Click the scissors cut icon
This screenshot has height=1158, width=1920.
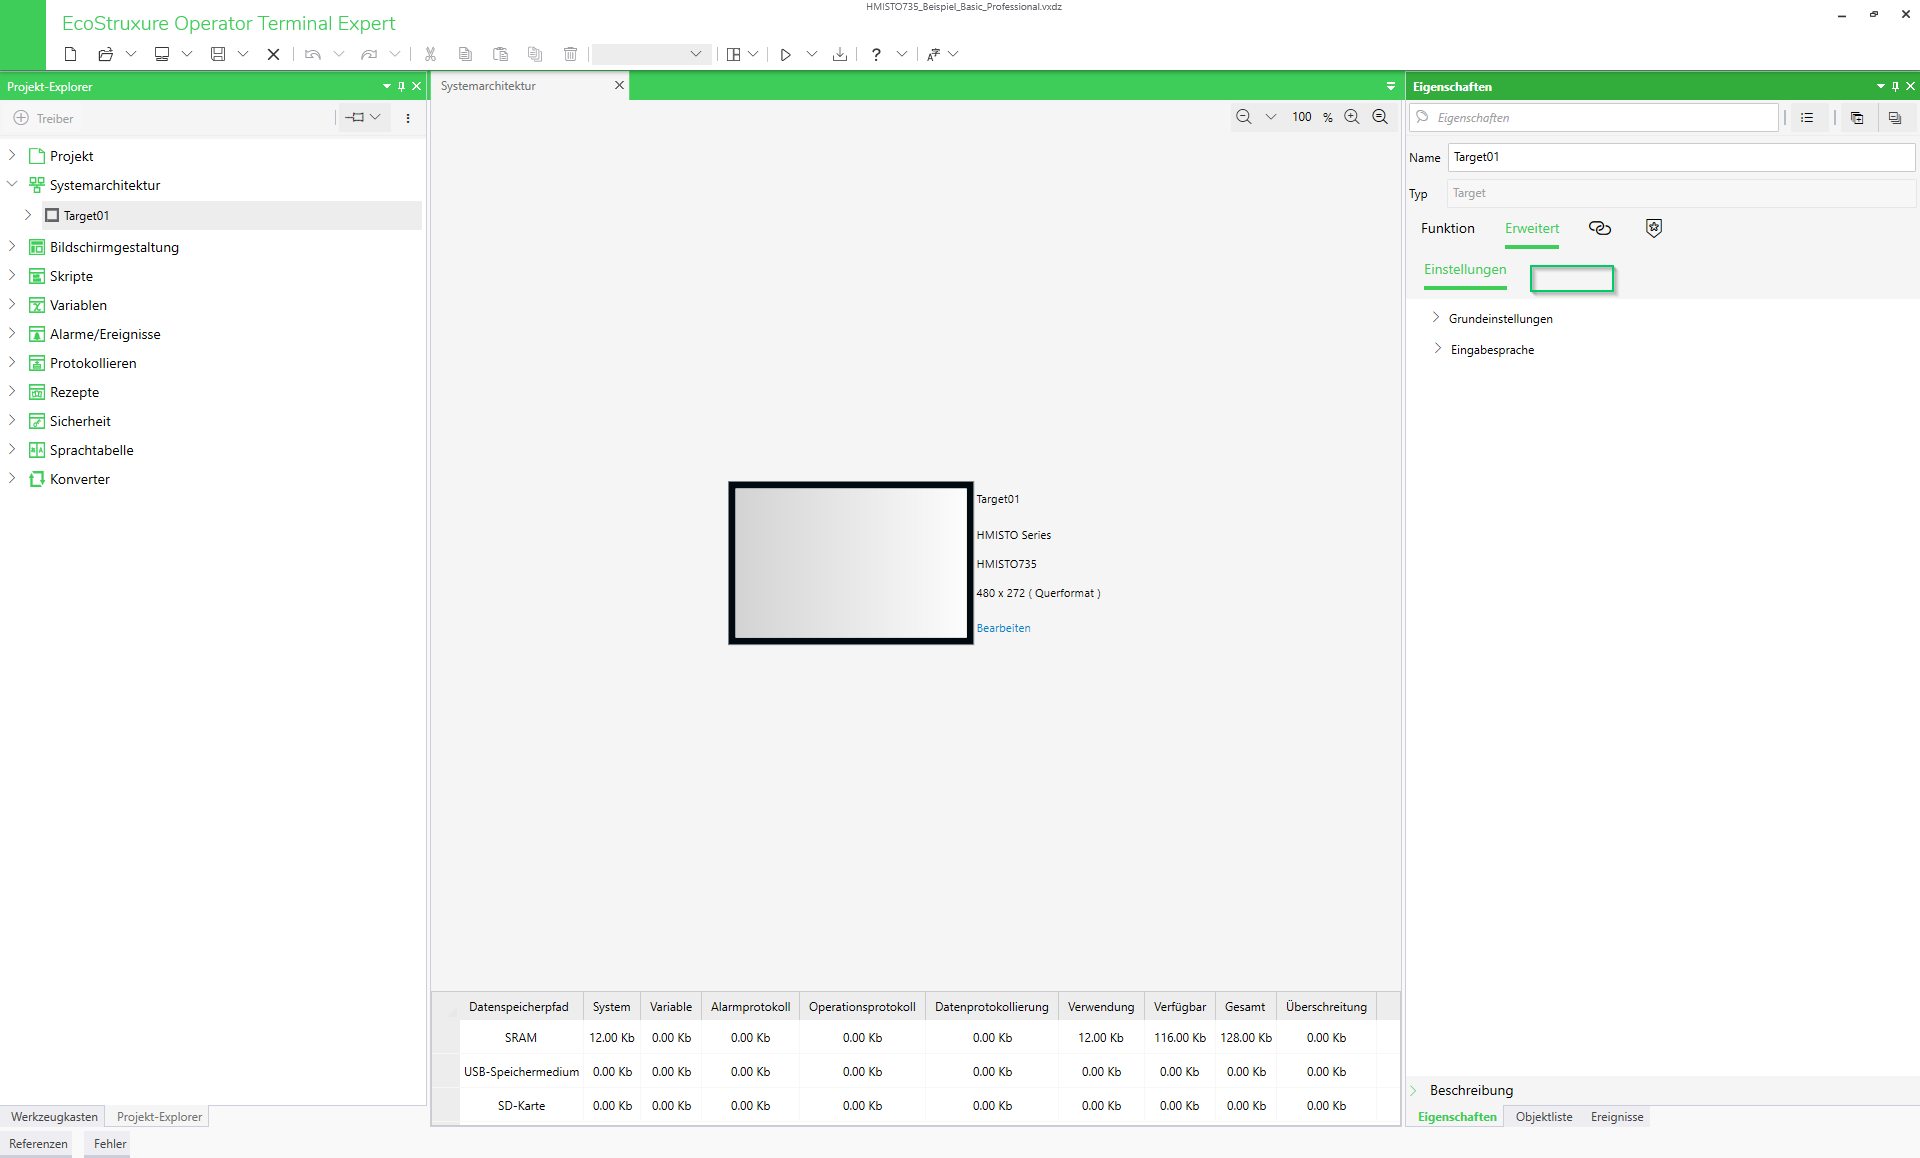pos(430,54)
